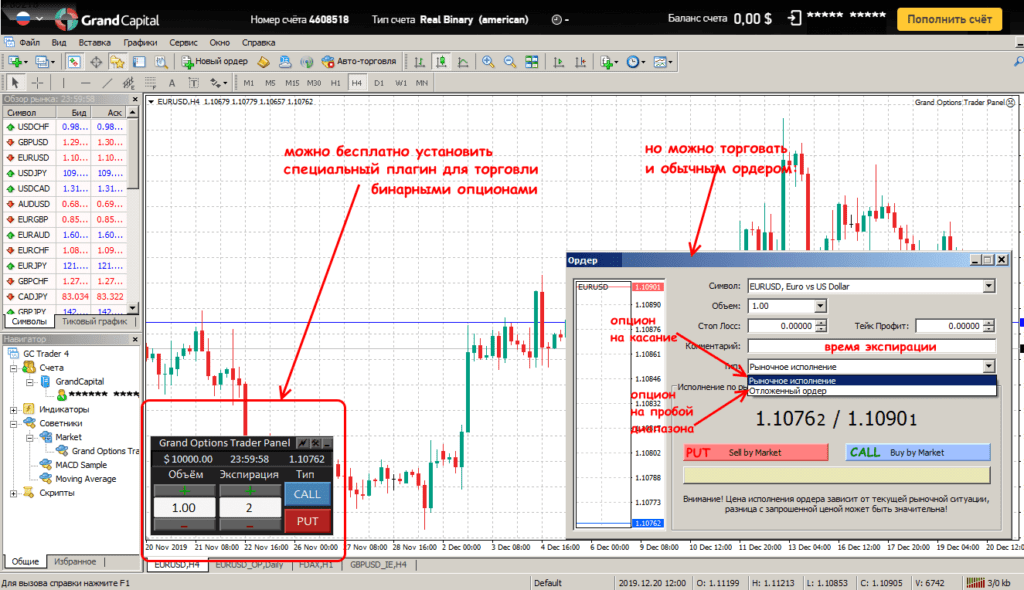Viewport: 1024px width, 590px height.
Task: Switch to the Тиковый график tab
Action: pos(94,322)
